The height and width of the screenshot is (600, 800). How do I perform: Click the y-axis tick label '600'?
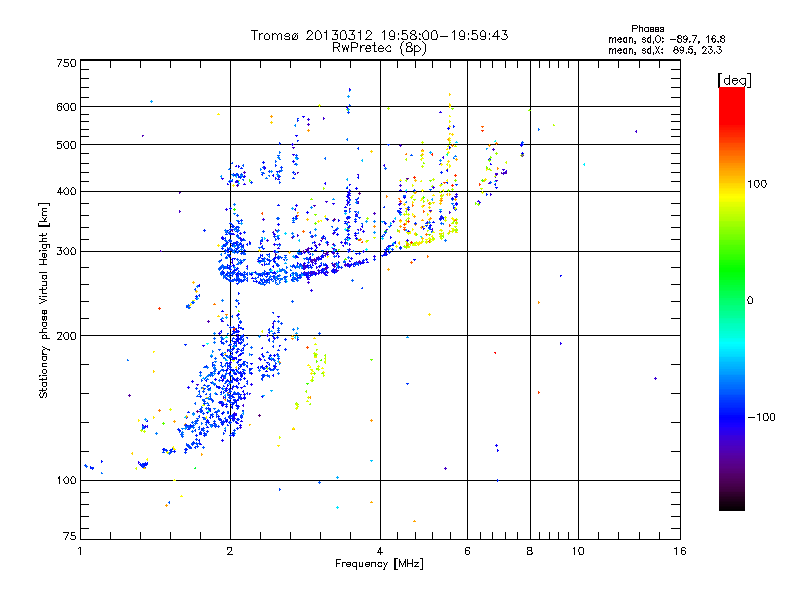pyautogui.click(x=66, y=107)
